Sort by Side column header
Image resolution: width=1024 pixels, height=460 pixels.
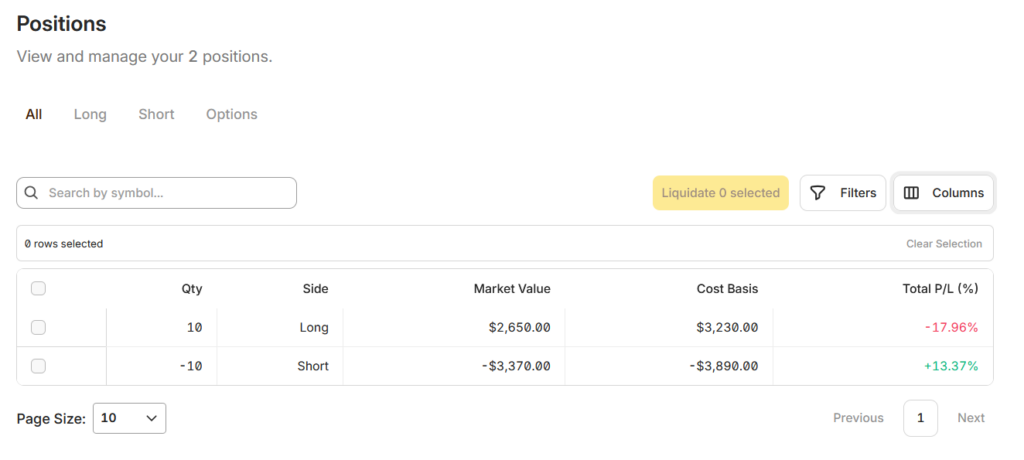315,289
